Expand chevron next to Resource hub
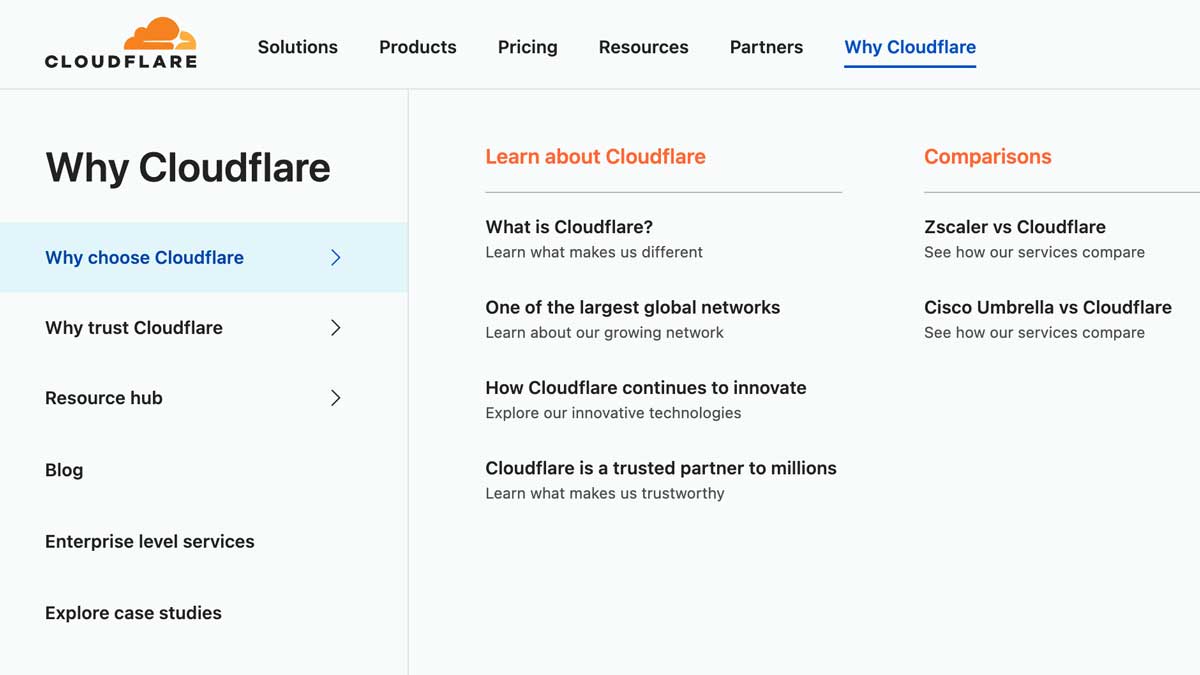Image resolution: width=1200 pixels, height=675 pixels. [336, 397]
